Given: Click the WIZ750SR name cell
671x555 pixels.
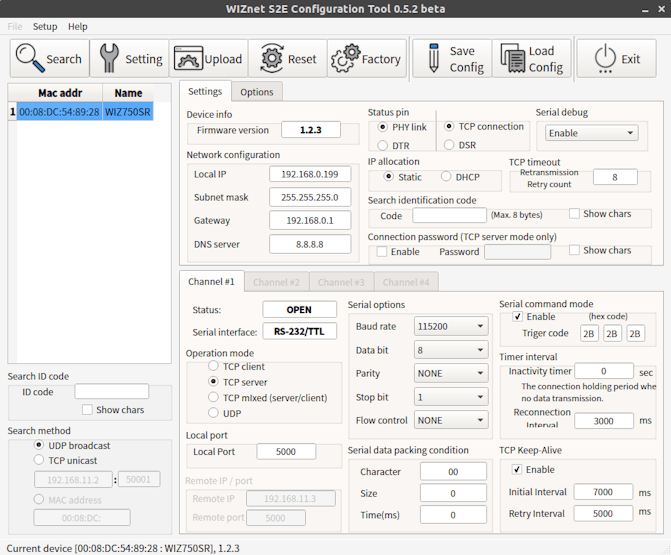Looking at the screenshot, I should point(128,112).
